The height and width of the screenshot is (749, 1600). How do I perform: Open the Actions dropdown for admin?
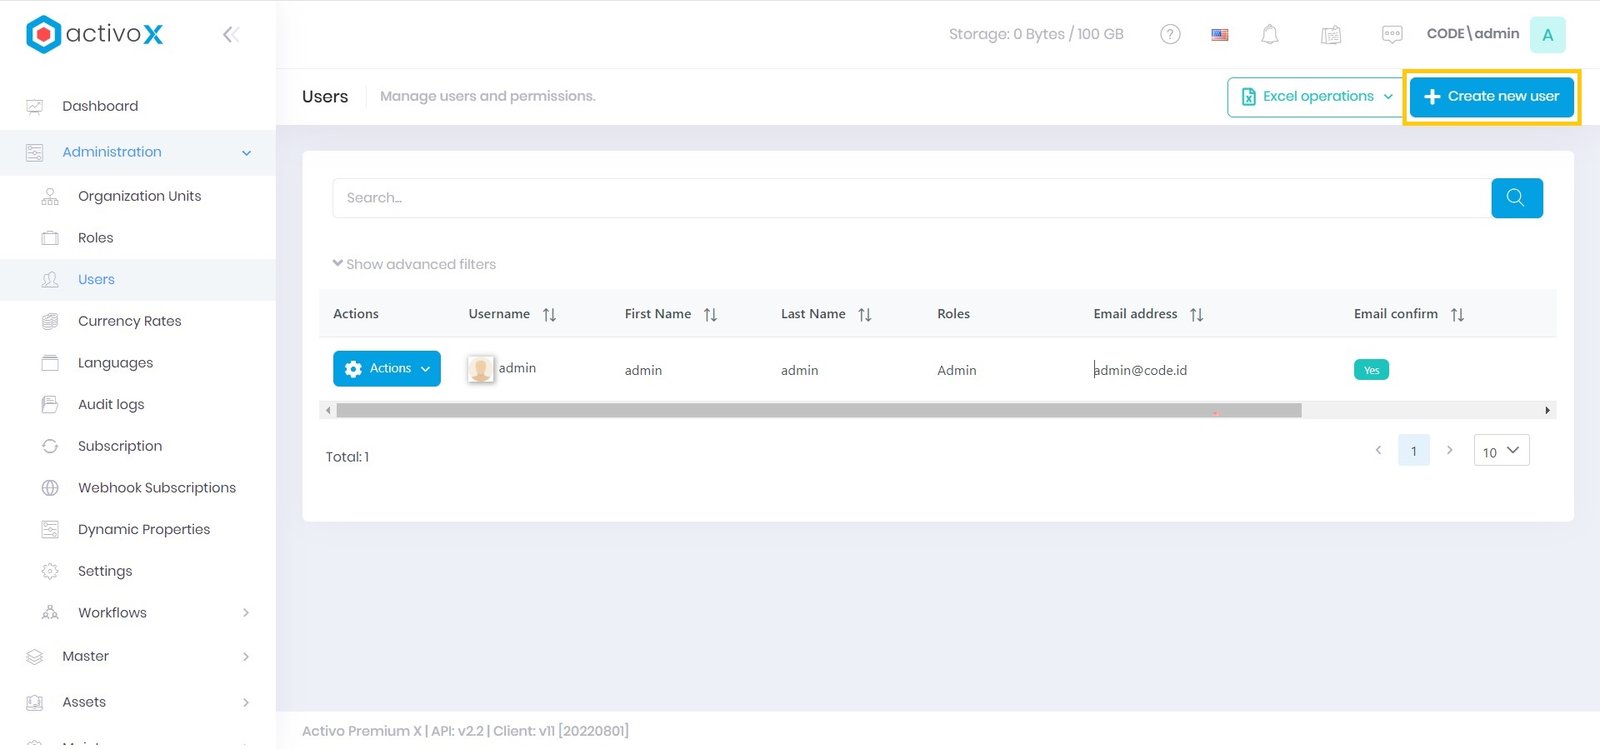coord(387,369)
